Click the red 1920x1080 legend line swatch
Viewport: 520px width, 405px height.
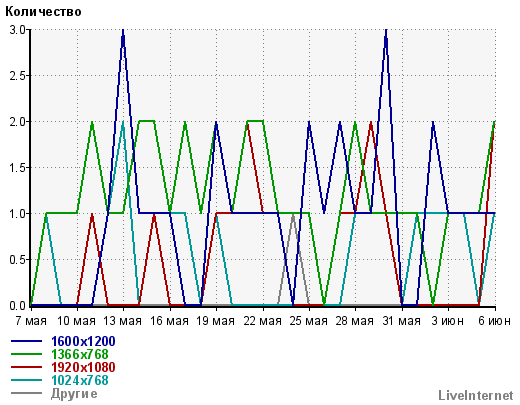coord(27,367)
